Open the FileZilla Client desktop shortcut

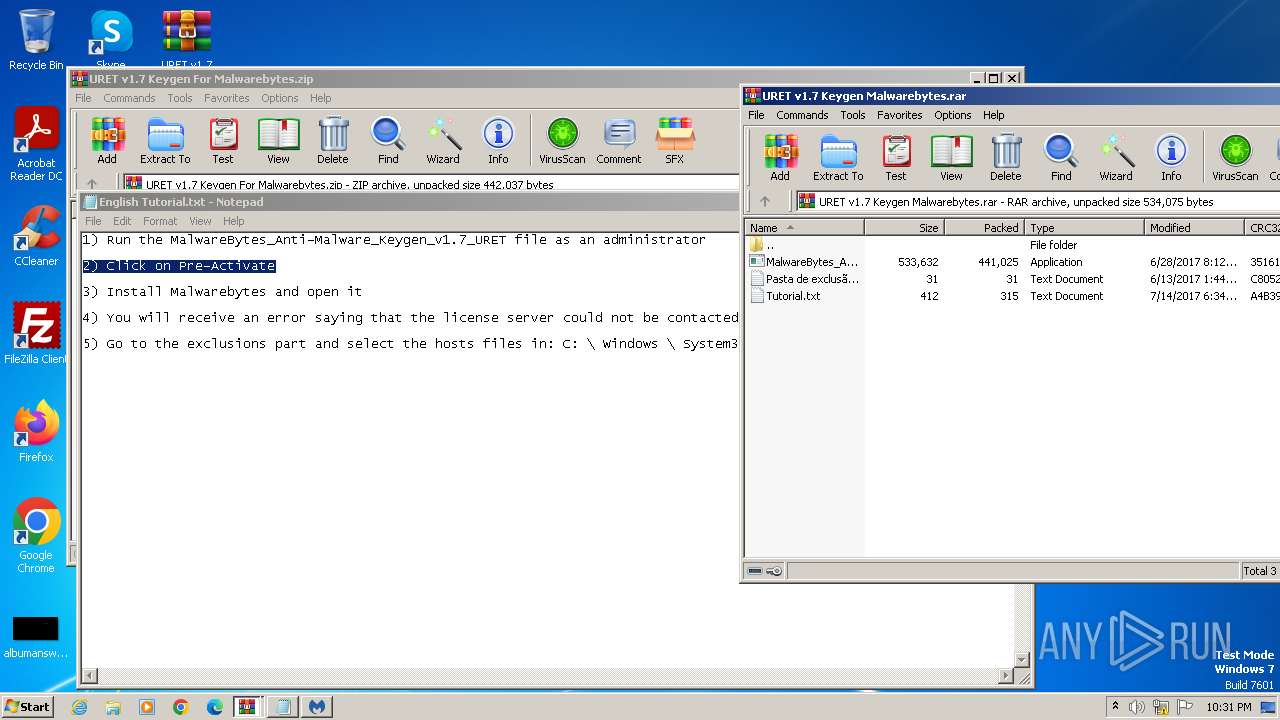[36, 334]
